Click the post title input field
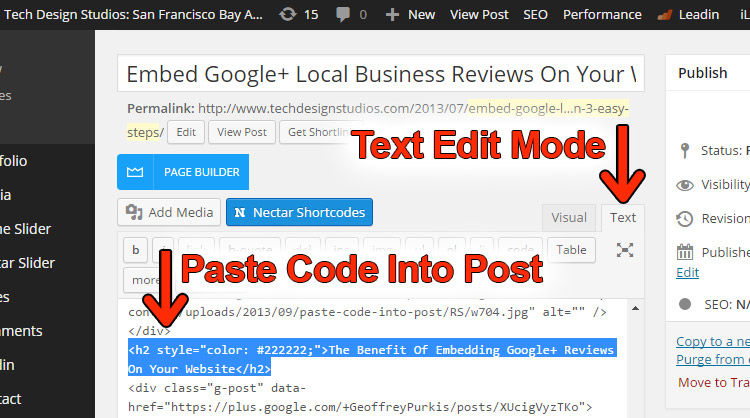750x418 pixels. tap(381, 74)
